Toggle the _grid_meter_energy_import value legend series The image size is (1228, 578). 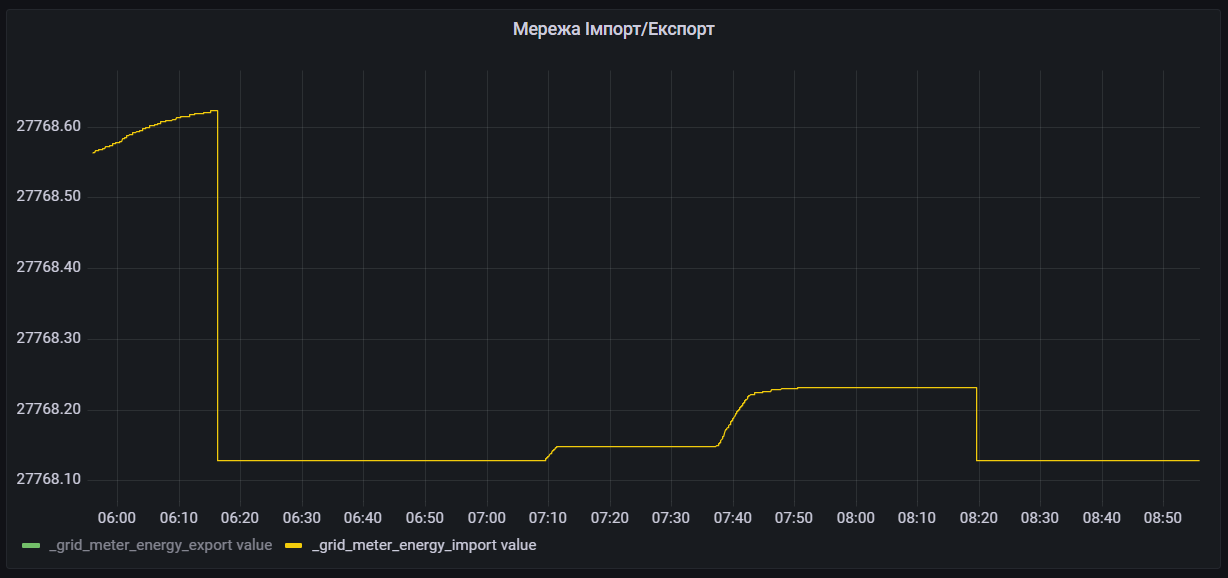tap(424, 545)
